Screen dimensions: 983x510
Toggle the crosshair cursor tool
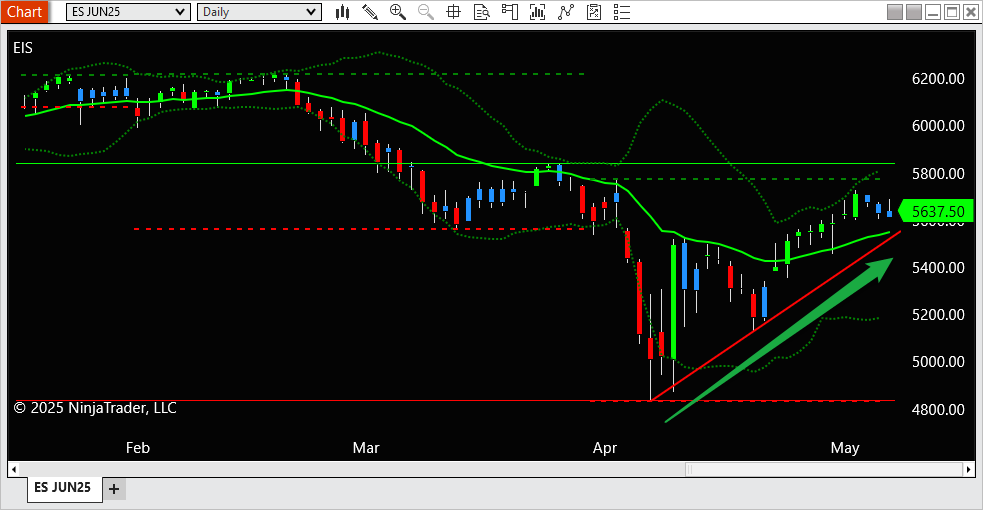[453, 12]
